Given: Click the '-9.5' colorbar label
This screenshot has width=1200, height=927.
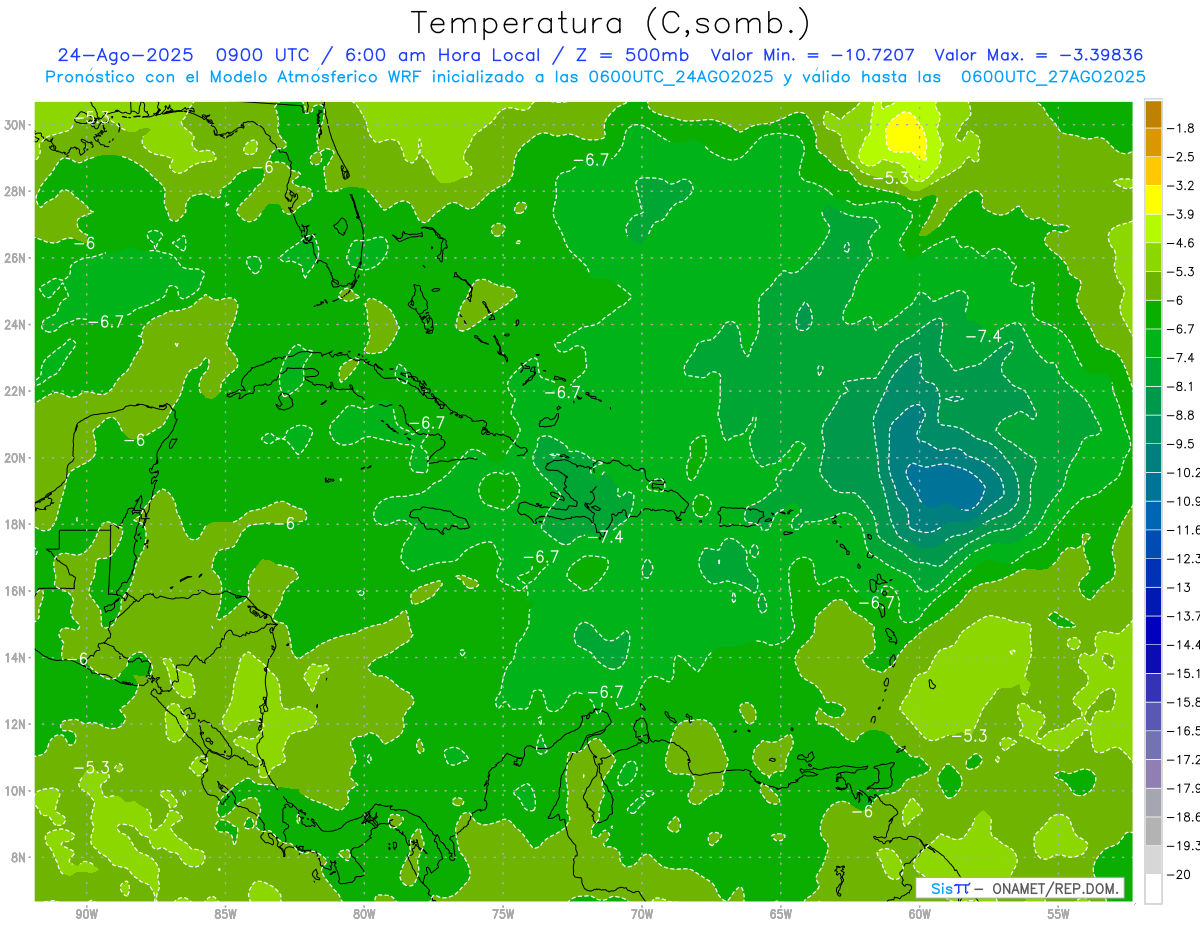Looking at the screenshot, I should [x=1181, y=444].
